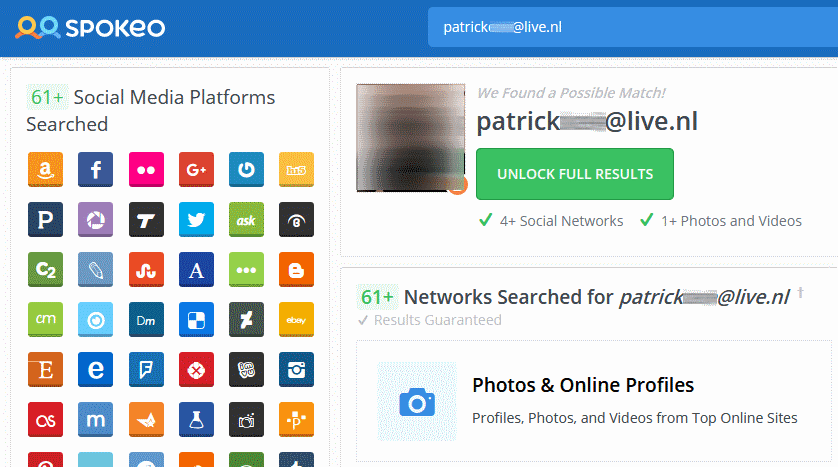This screenshot has height=467, width=838.
Task: Select the DeviantArt icon
Action: (x=246, y=320)
